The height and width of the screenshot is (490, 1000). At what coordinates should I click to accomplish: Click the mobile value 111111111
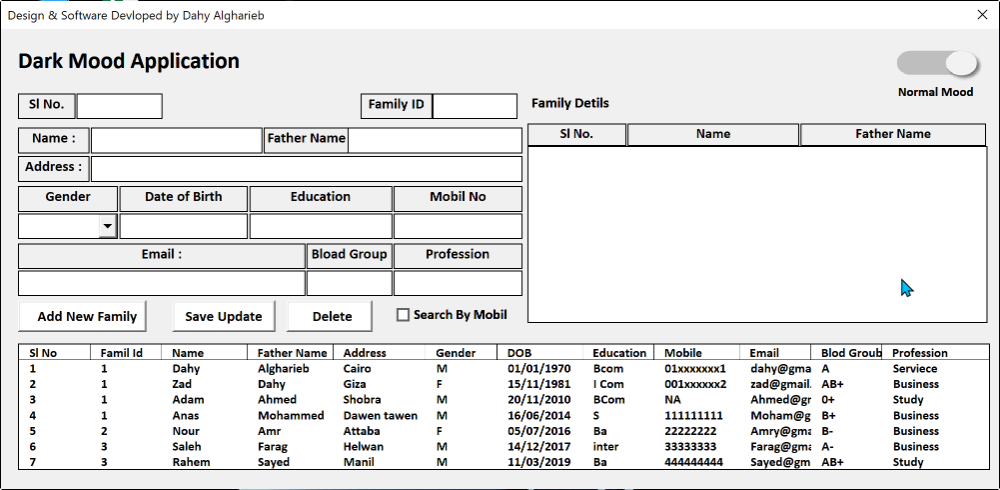point(693,415)
